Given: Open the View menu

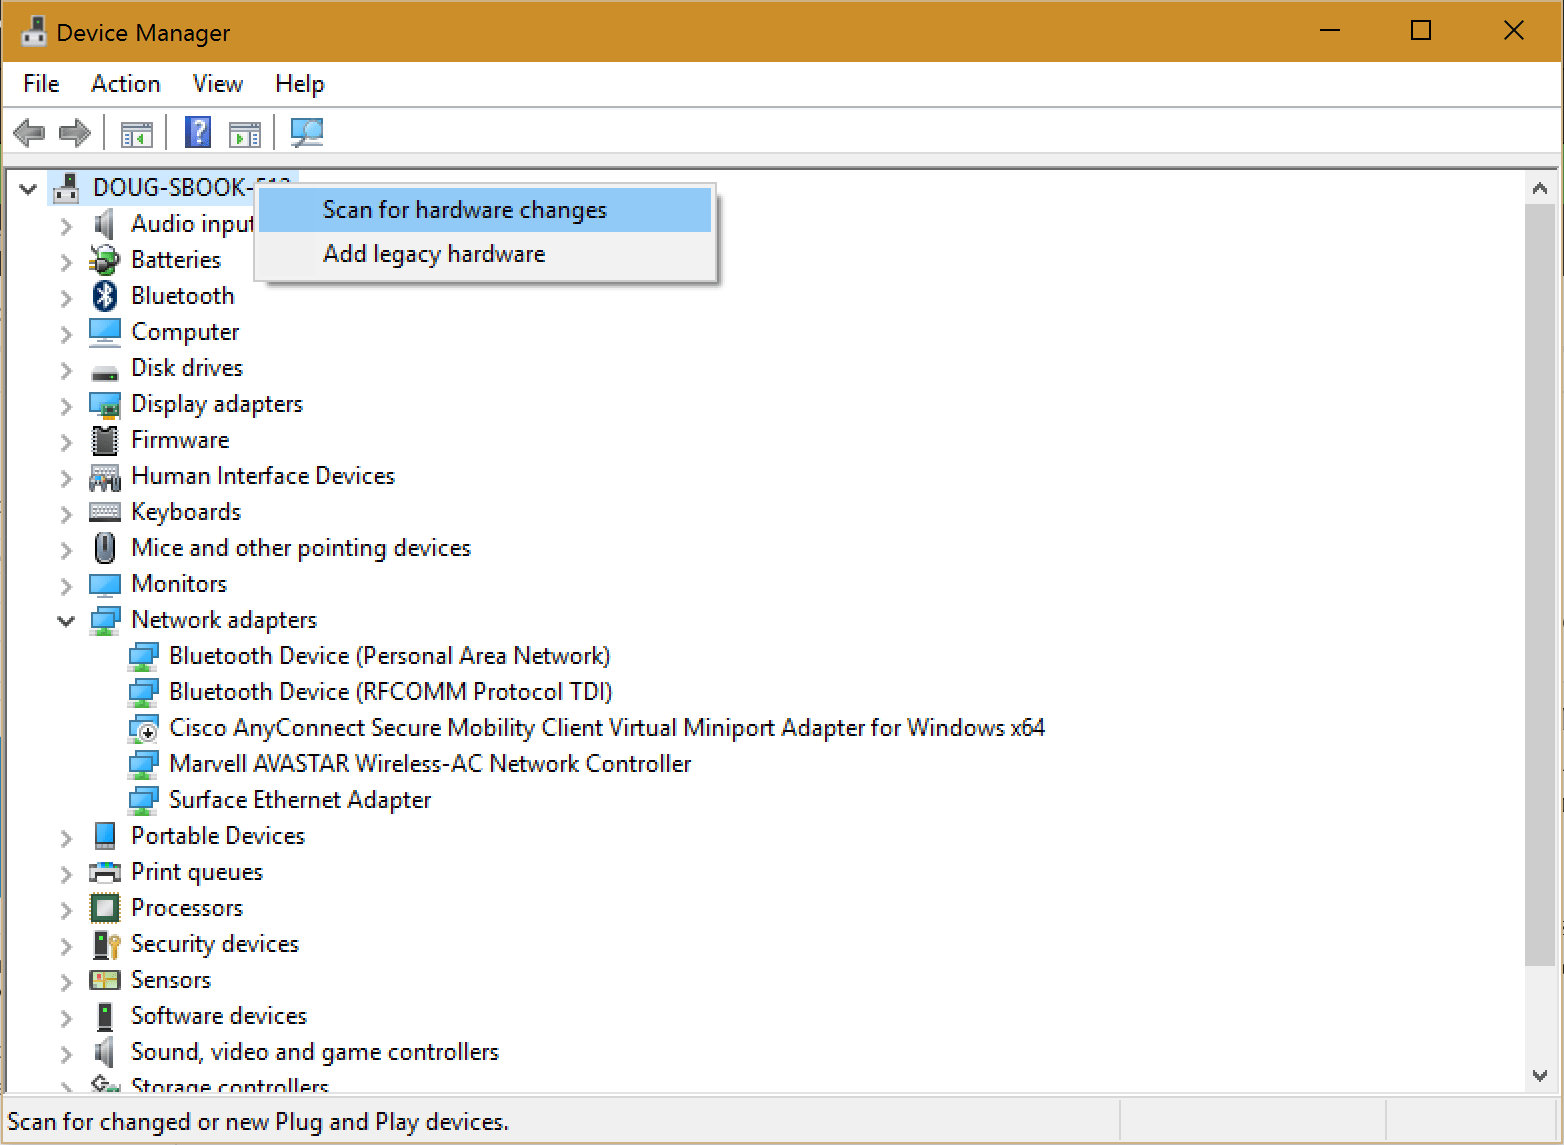Looking at the screenshot, I should [x=217, y=84].
